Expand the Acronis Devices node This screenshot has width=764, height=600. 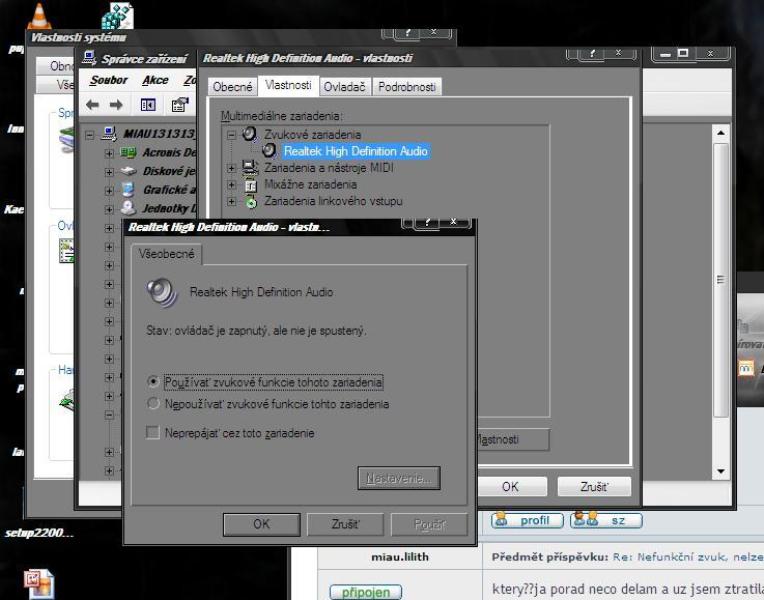pyautogui.click(x=109, y=154)
